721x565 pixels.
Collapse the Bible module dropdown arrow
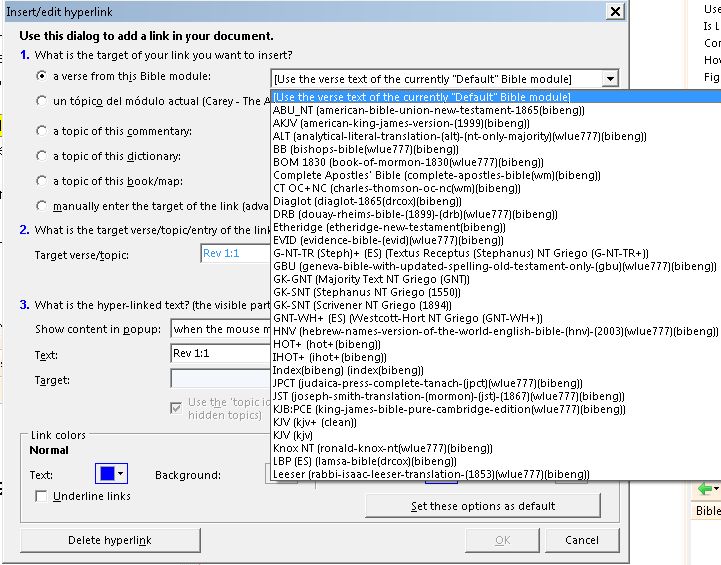[x=610, y=79]
